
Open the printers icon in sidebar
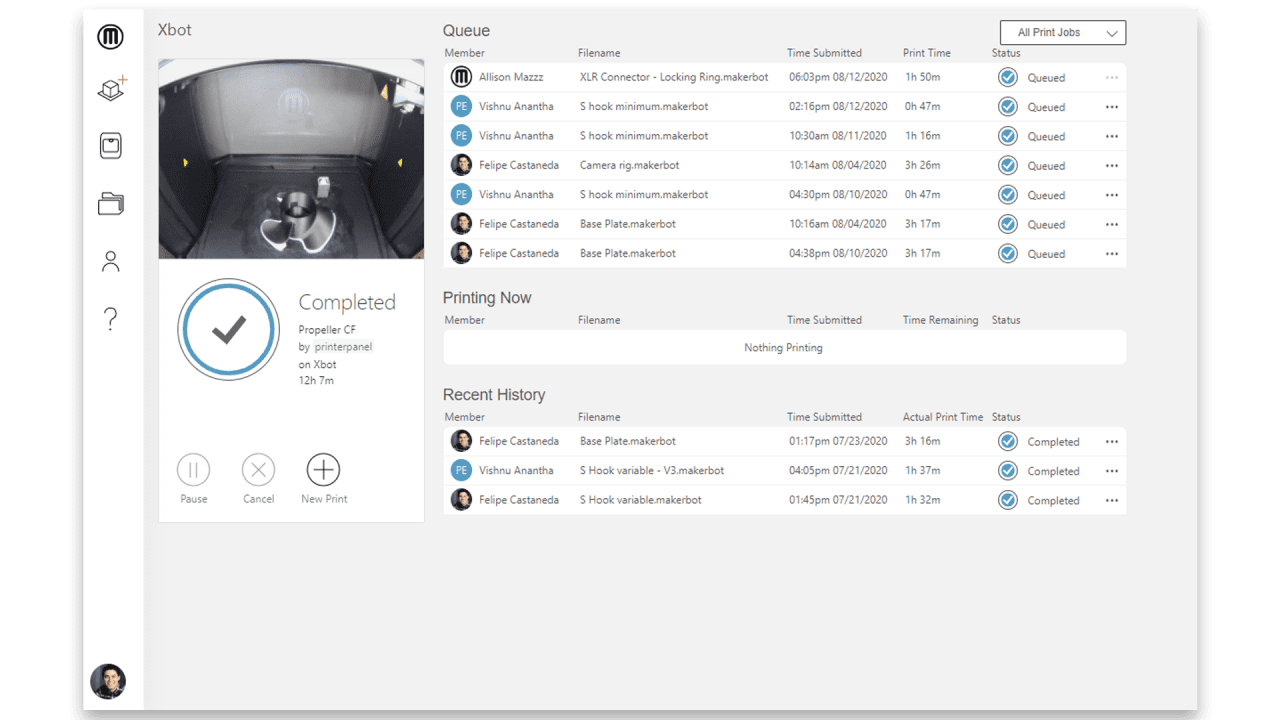click(x=110, y=146)
